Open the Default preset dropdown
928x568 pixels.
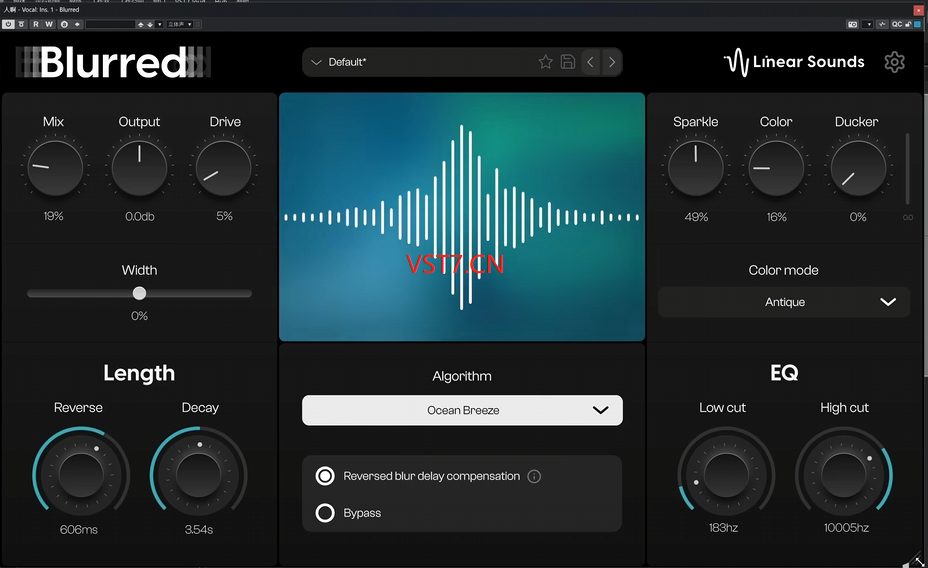pos(420,62)
